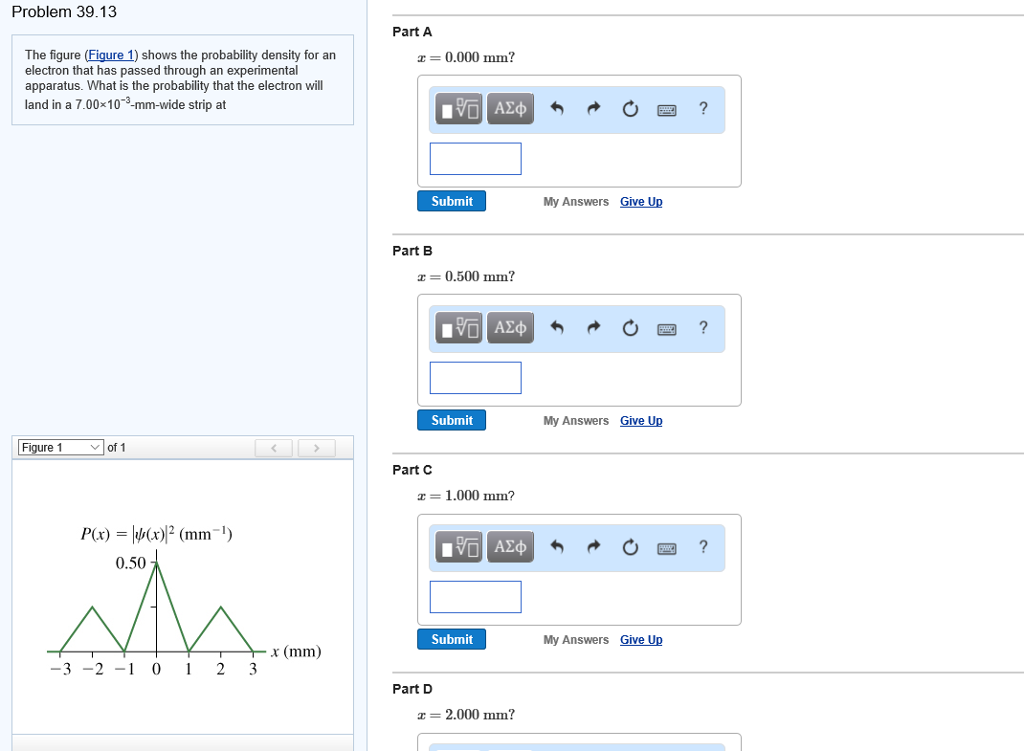Click the Part B answer input box

tap(475, 377)
